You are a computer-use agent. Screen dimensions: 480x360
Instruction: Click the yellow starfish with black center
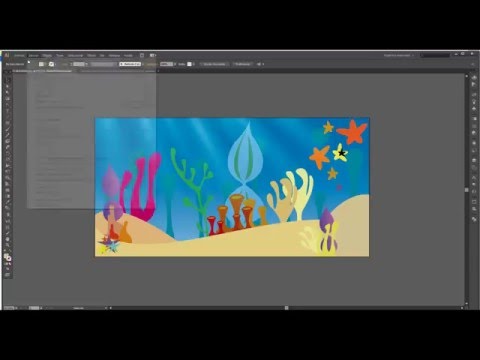click(x=340, y=153)
